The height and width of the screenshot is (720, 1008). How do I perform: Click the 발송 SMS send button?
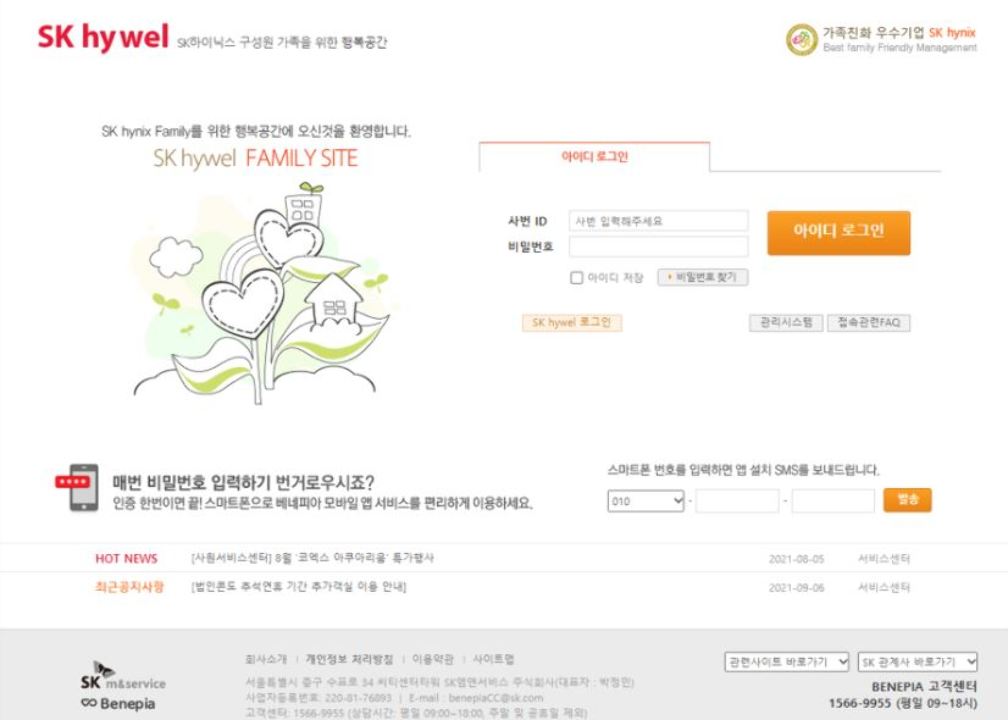[907, 500]
